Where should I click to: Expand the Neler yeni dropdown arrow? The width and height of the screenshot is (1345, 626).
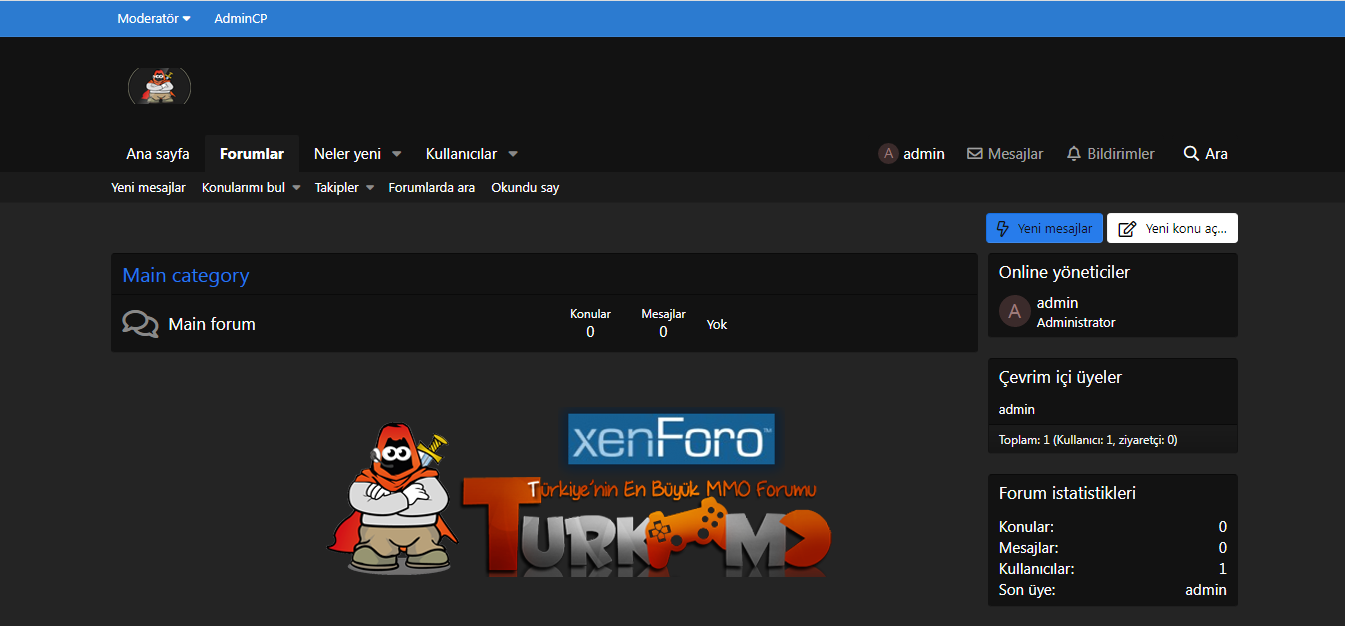397,154
